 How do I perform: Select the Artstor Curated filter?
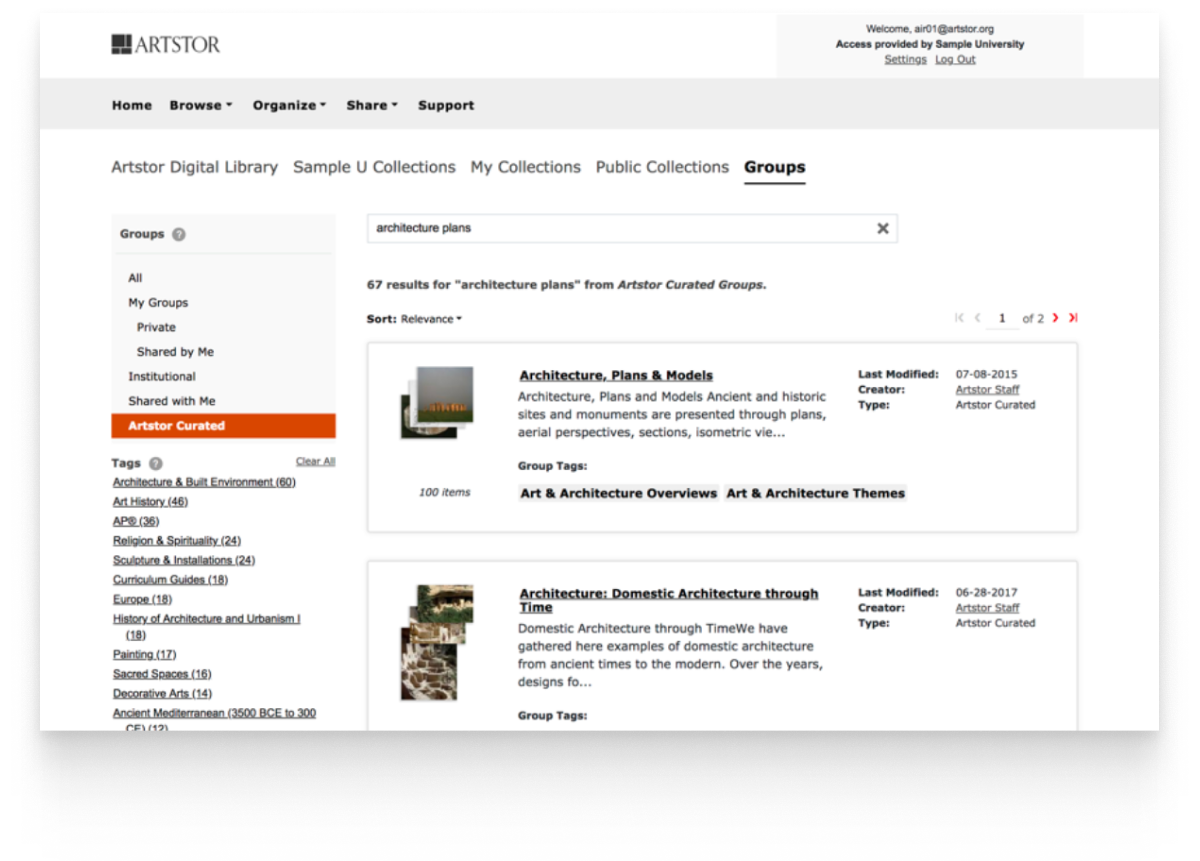point(223,426)
